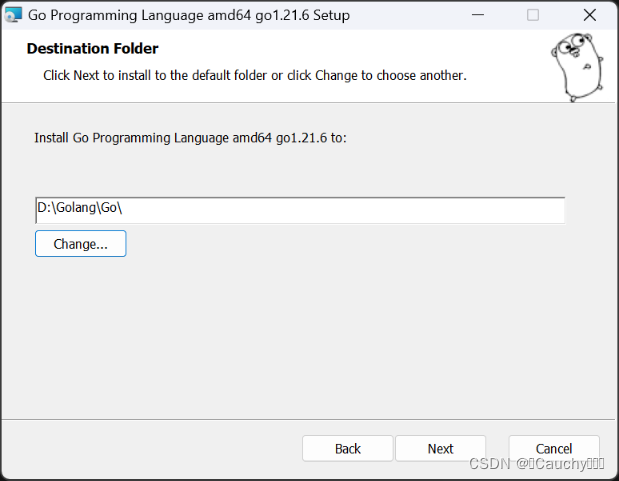Screen dimensions: 619x481
Task: Click the Next button
Action: [x=441, y=449]
